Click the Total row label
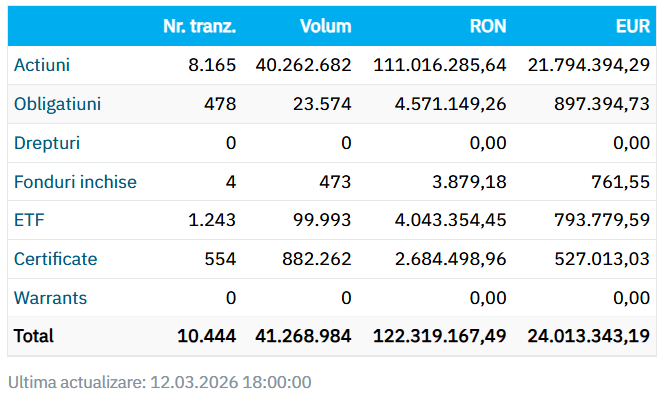Viewport: 665px width, 395px height. click(x=34, y=336)
